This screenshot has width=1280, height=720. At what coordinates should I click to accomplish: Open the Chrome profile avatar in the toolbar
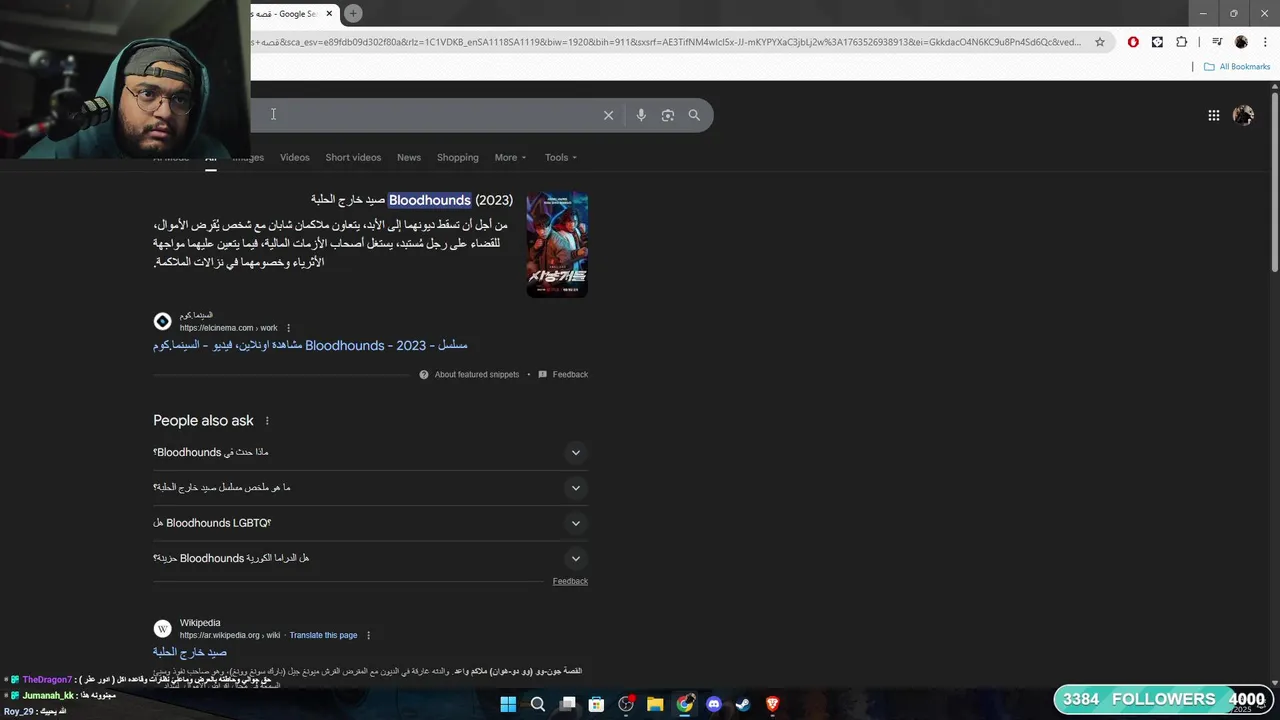[x=1241, y=42]
